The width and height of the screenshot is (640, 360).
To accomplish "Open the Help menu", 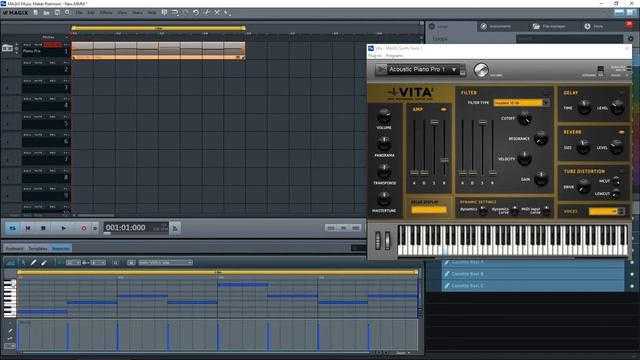I will coord(152,13).
